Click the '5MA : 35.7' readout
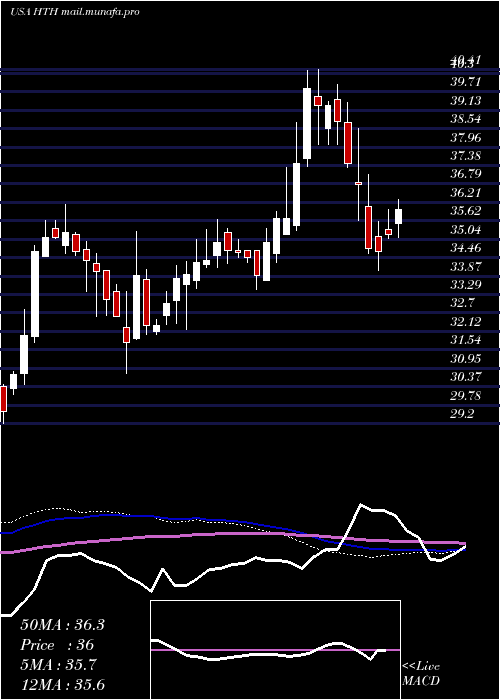500x700 pixels. (57, 665)
